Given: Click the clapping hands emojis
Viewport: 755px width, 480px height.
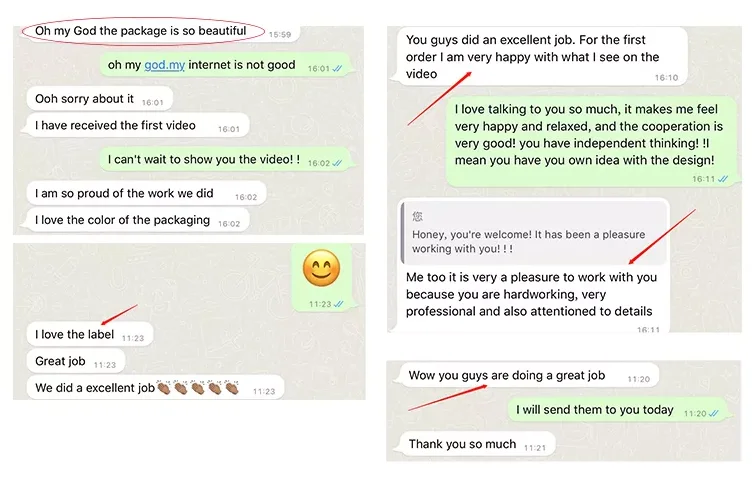Looking at the screenshot, I should click(198, 388).
